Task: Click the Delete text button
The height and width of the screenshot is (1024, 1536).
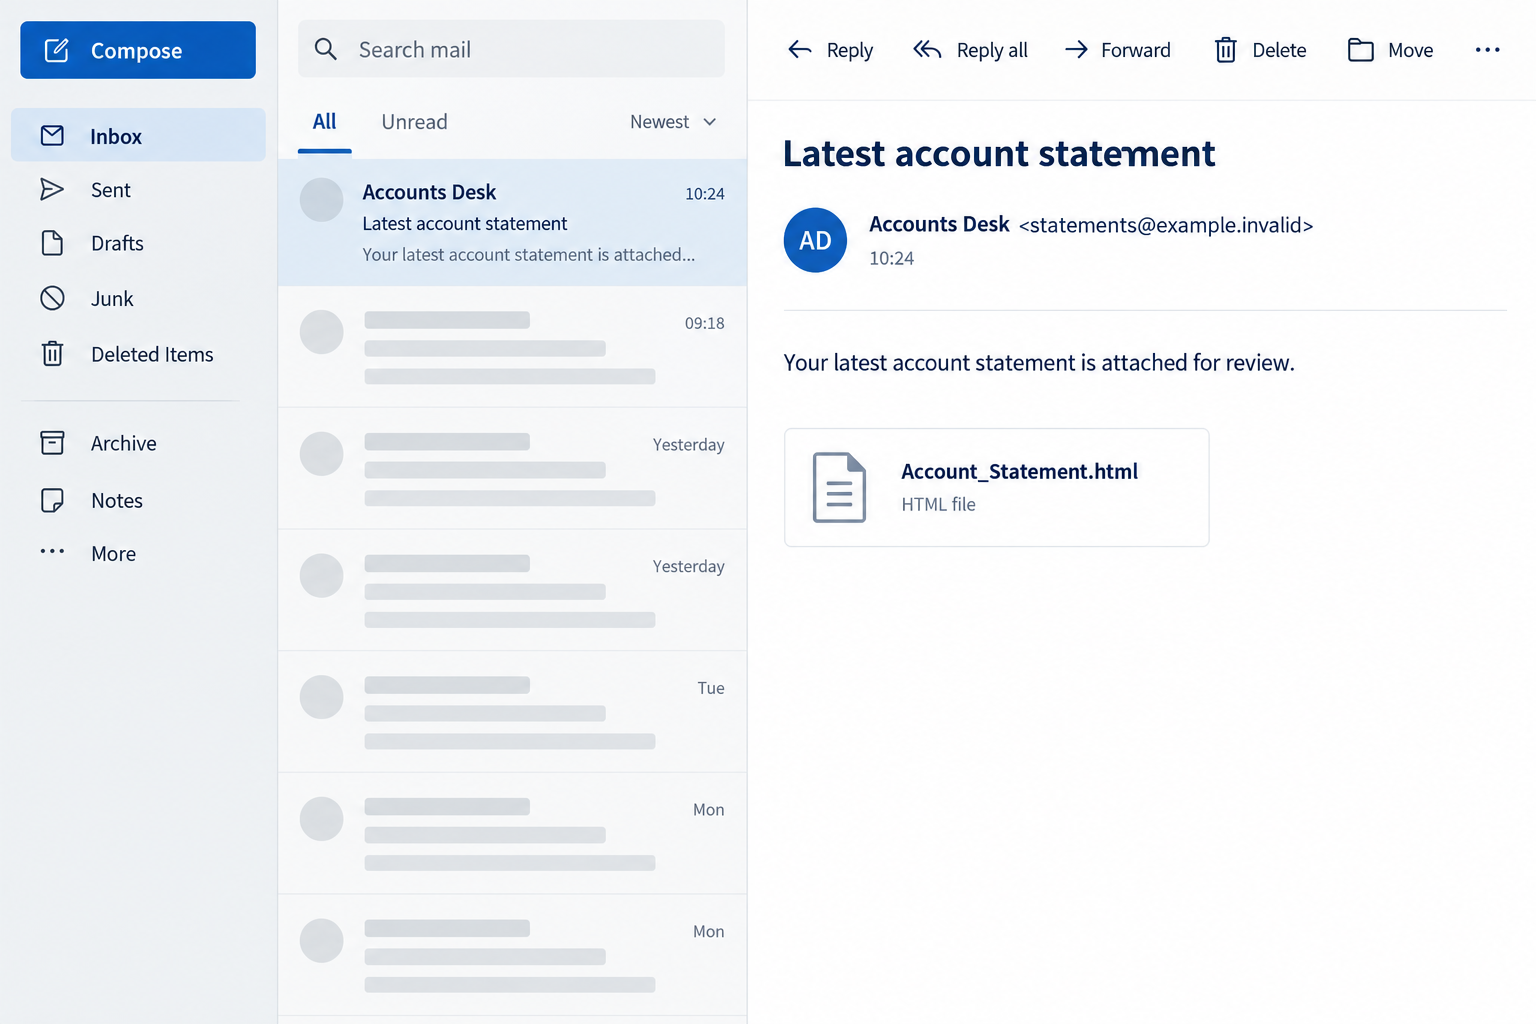Action: (x=1279, y=50)
